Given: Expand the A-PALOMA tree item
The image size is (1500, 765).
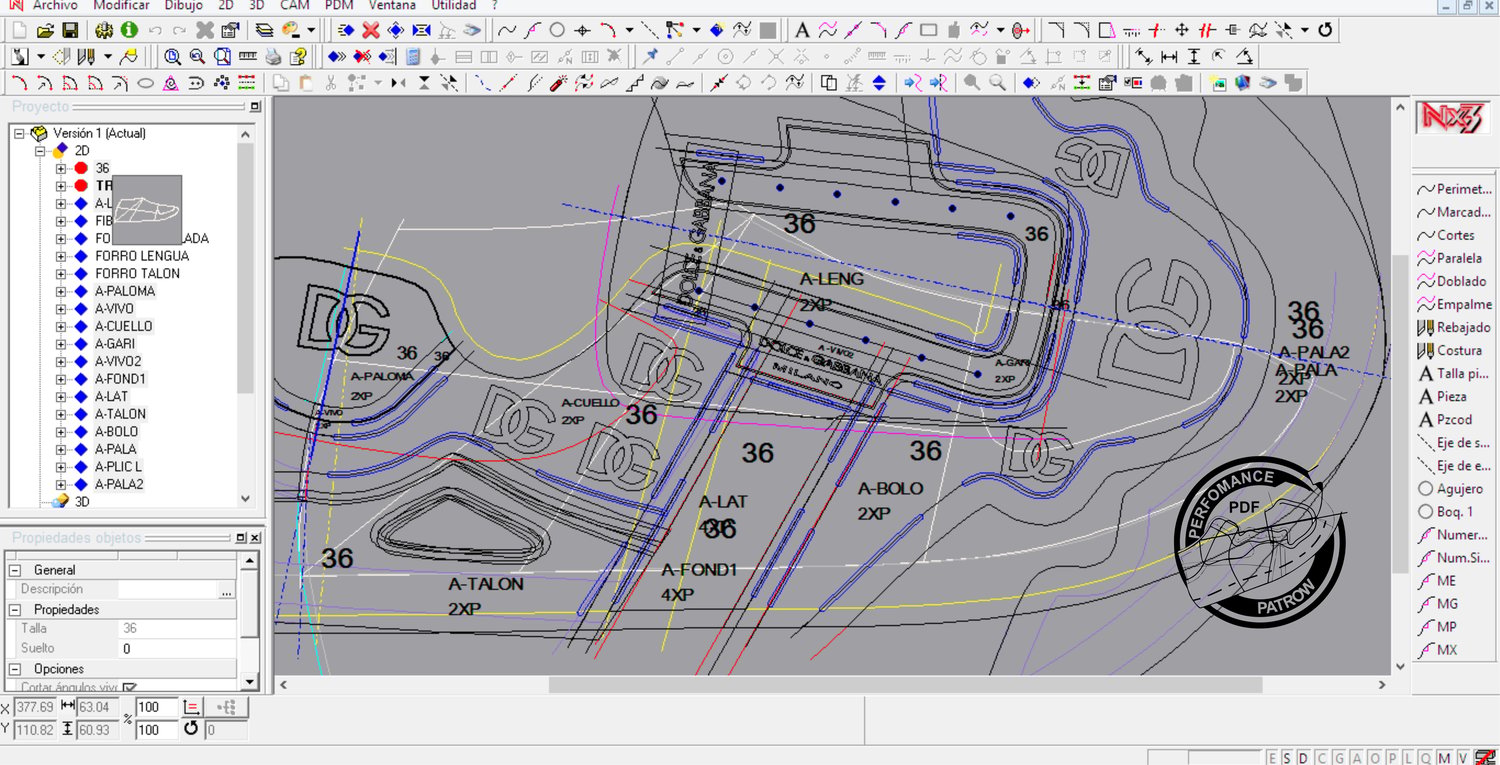Looking at the screenshot, I should (61, 291).
